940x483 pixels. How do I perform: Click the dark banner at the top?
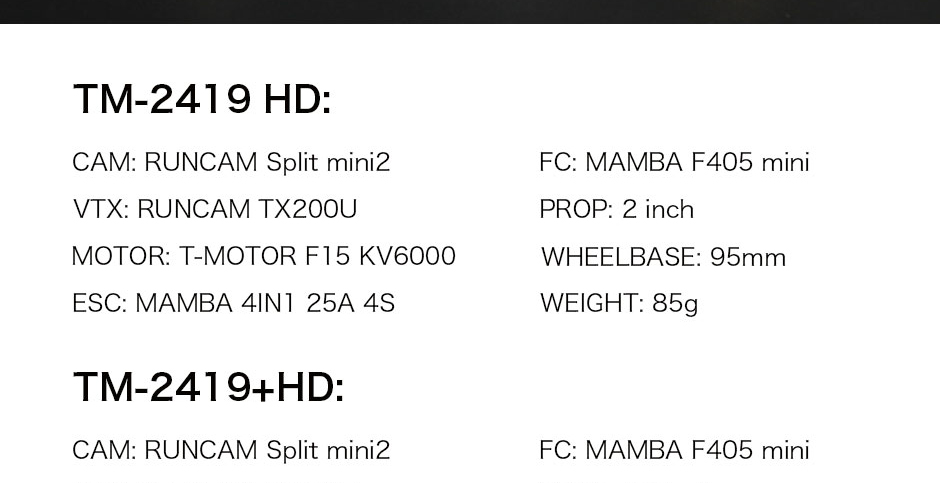click(470, 11)
